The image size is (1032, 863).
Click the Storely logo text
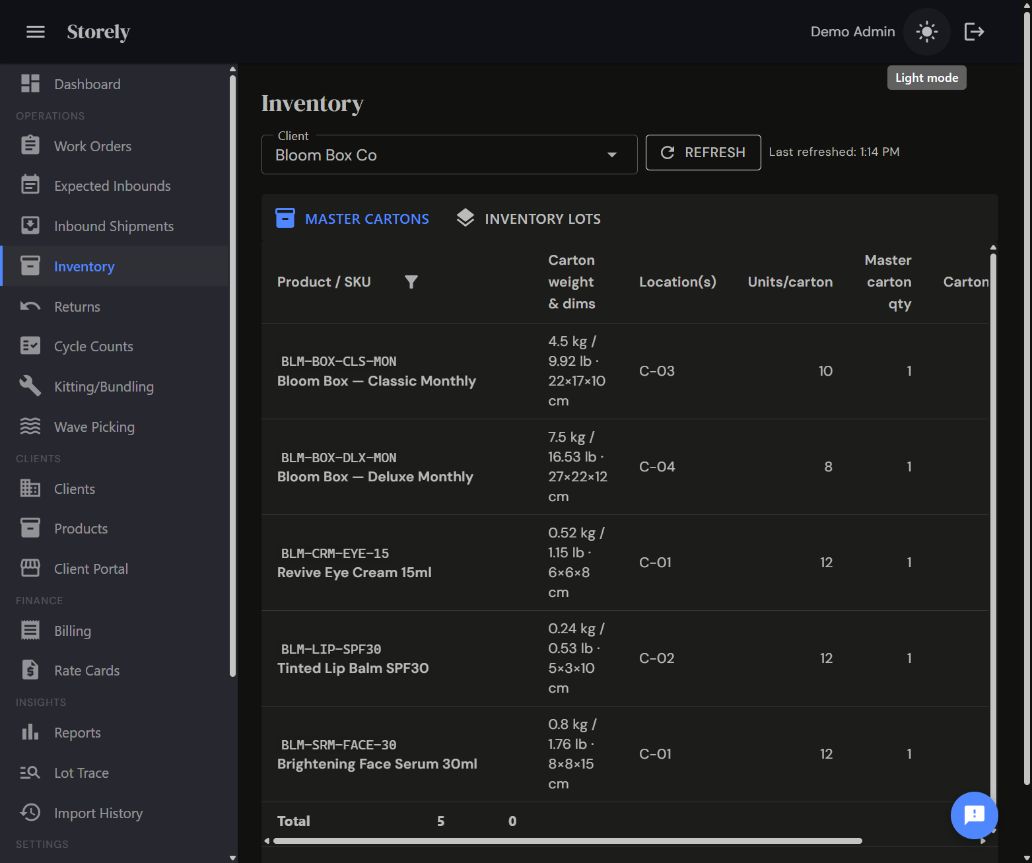click(x=99, y=32)
